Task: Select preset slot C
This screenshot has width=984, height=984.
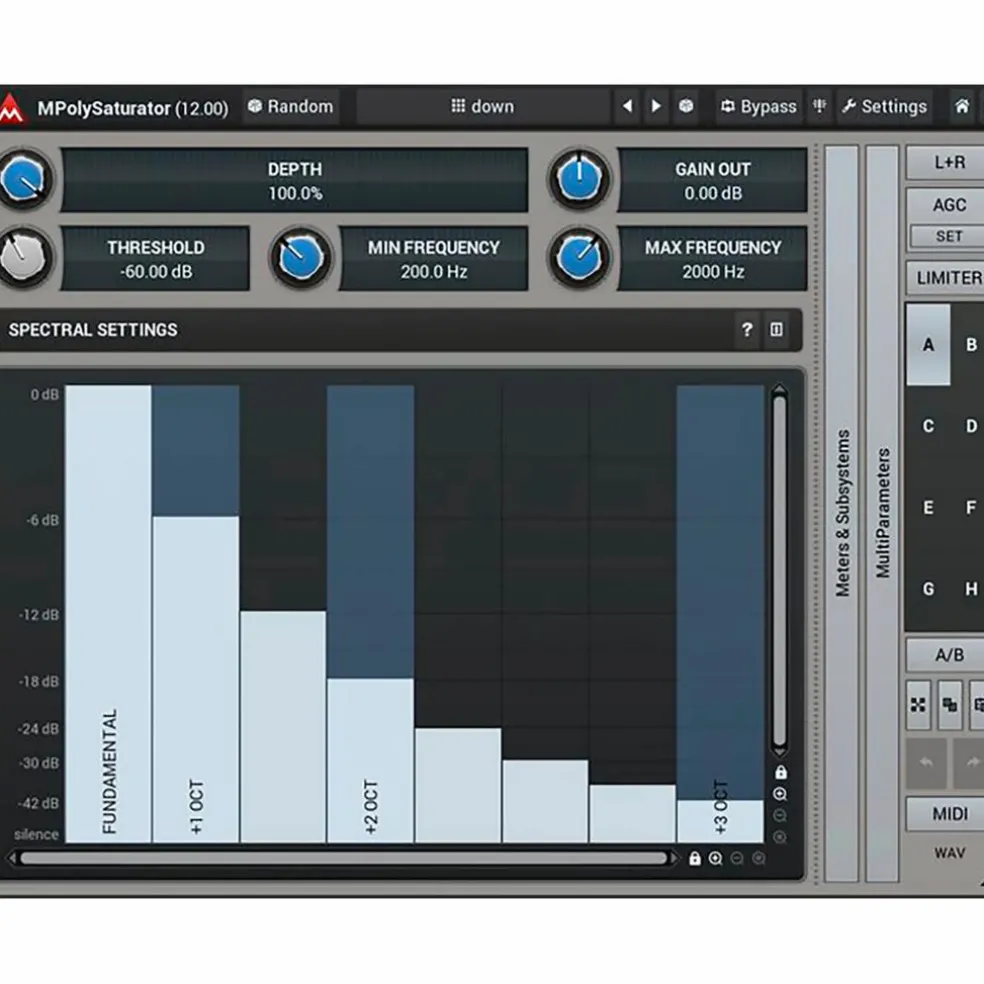Action: point(928,426)
